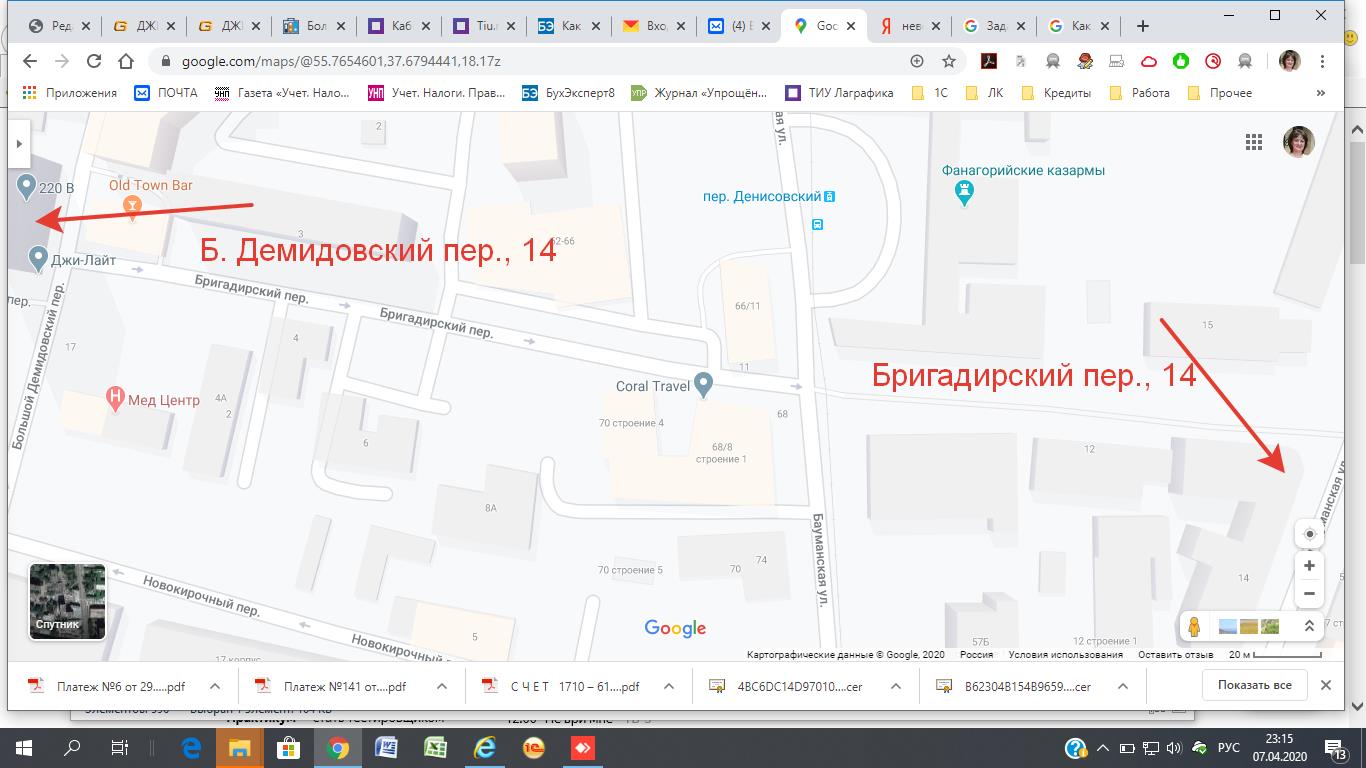Go back in browser history

[x=30, y=61]
